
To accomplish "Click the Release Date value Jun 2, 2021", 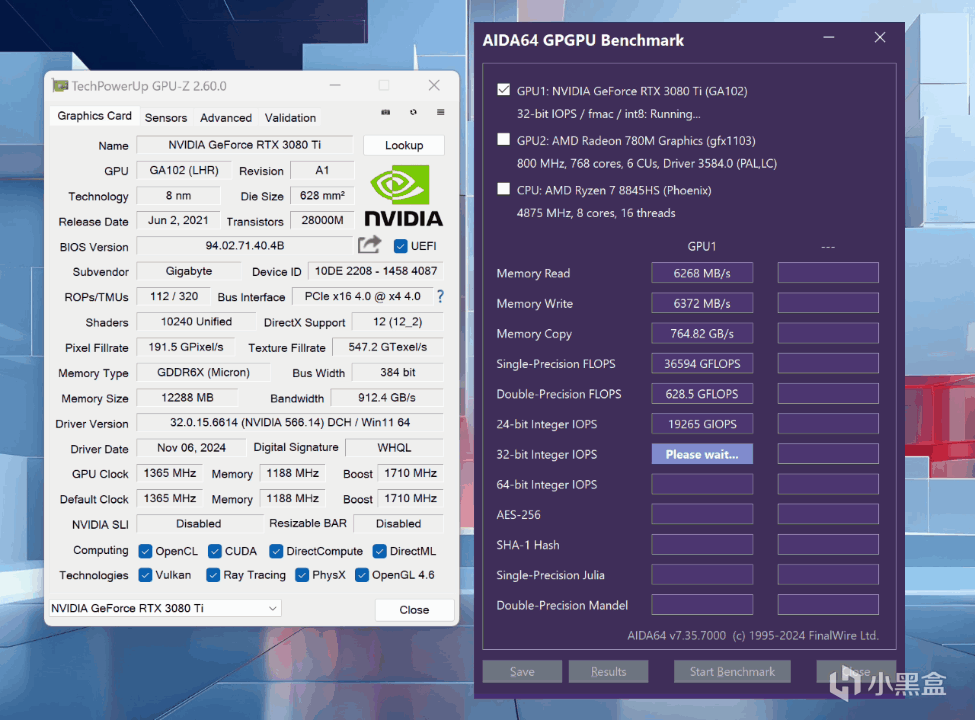I will click(x=178, y=220).
